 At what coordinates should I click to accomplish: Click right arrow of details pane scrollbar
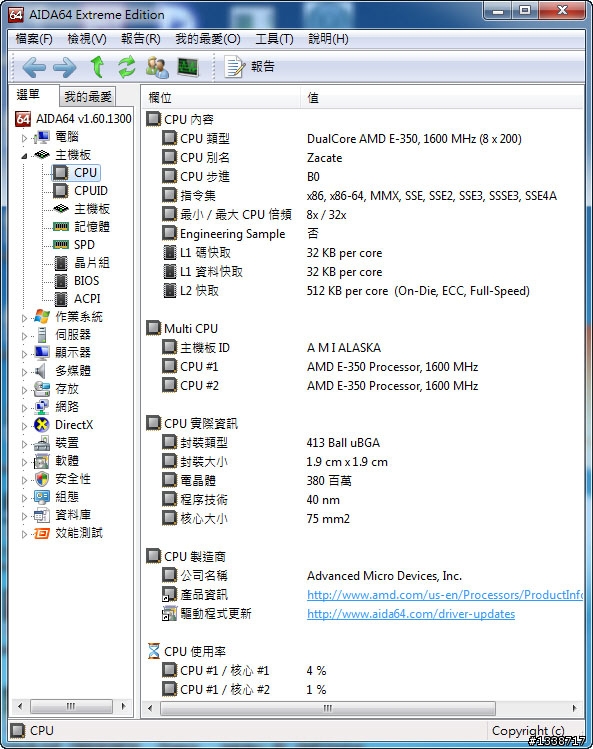coord(575,708)
